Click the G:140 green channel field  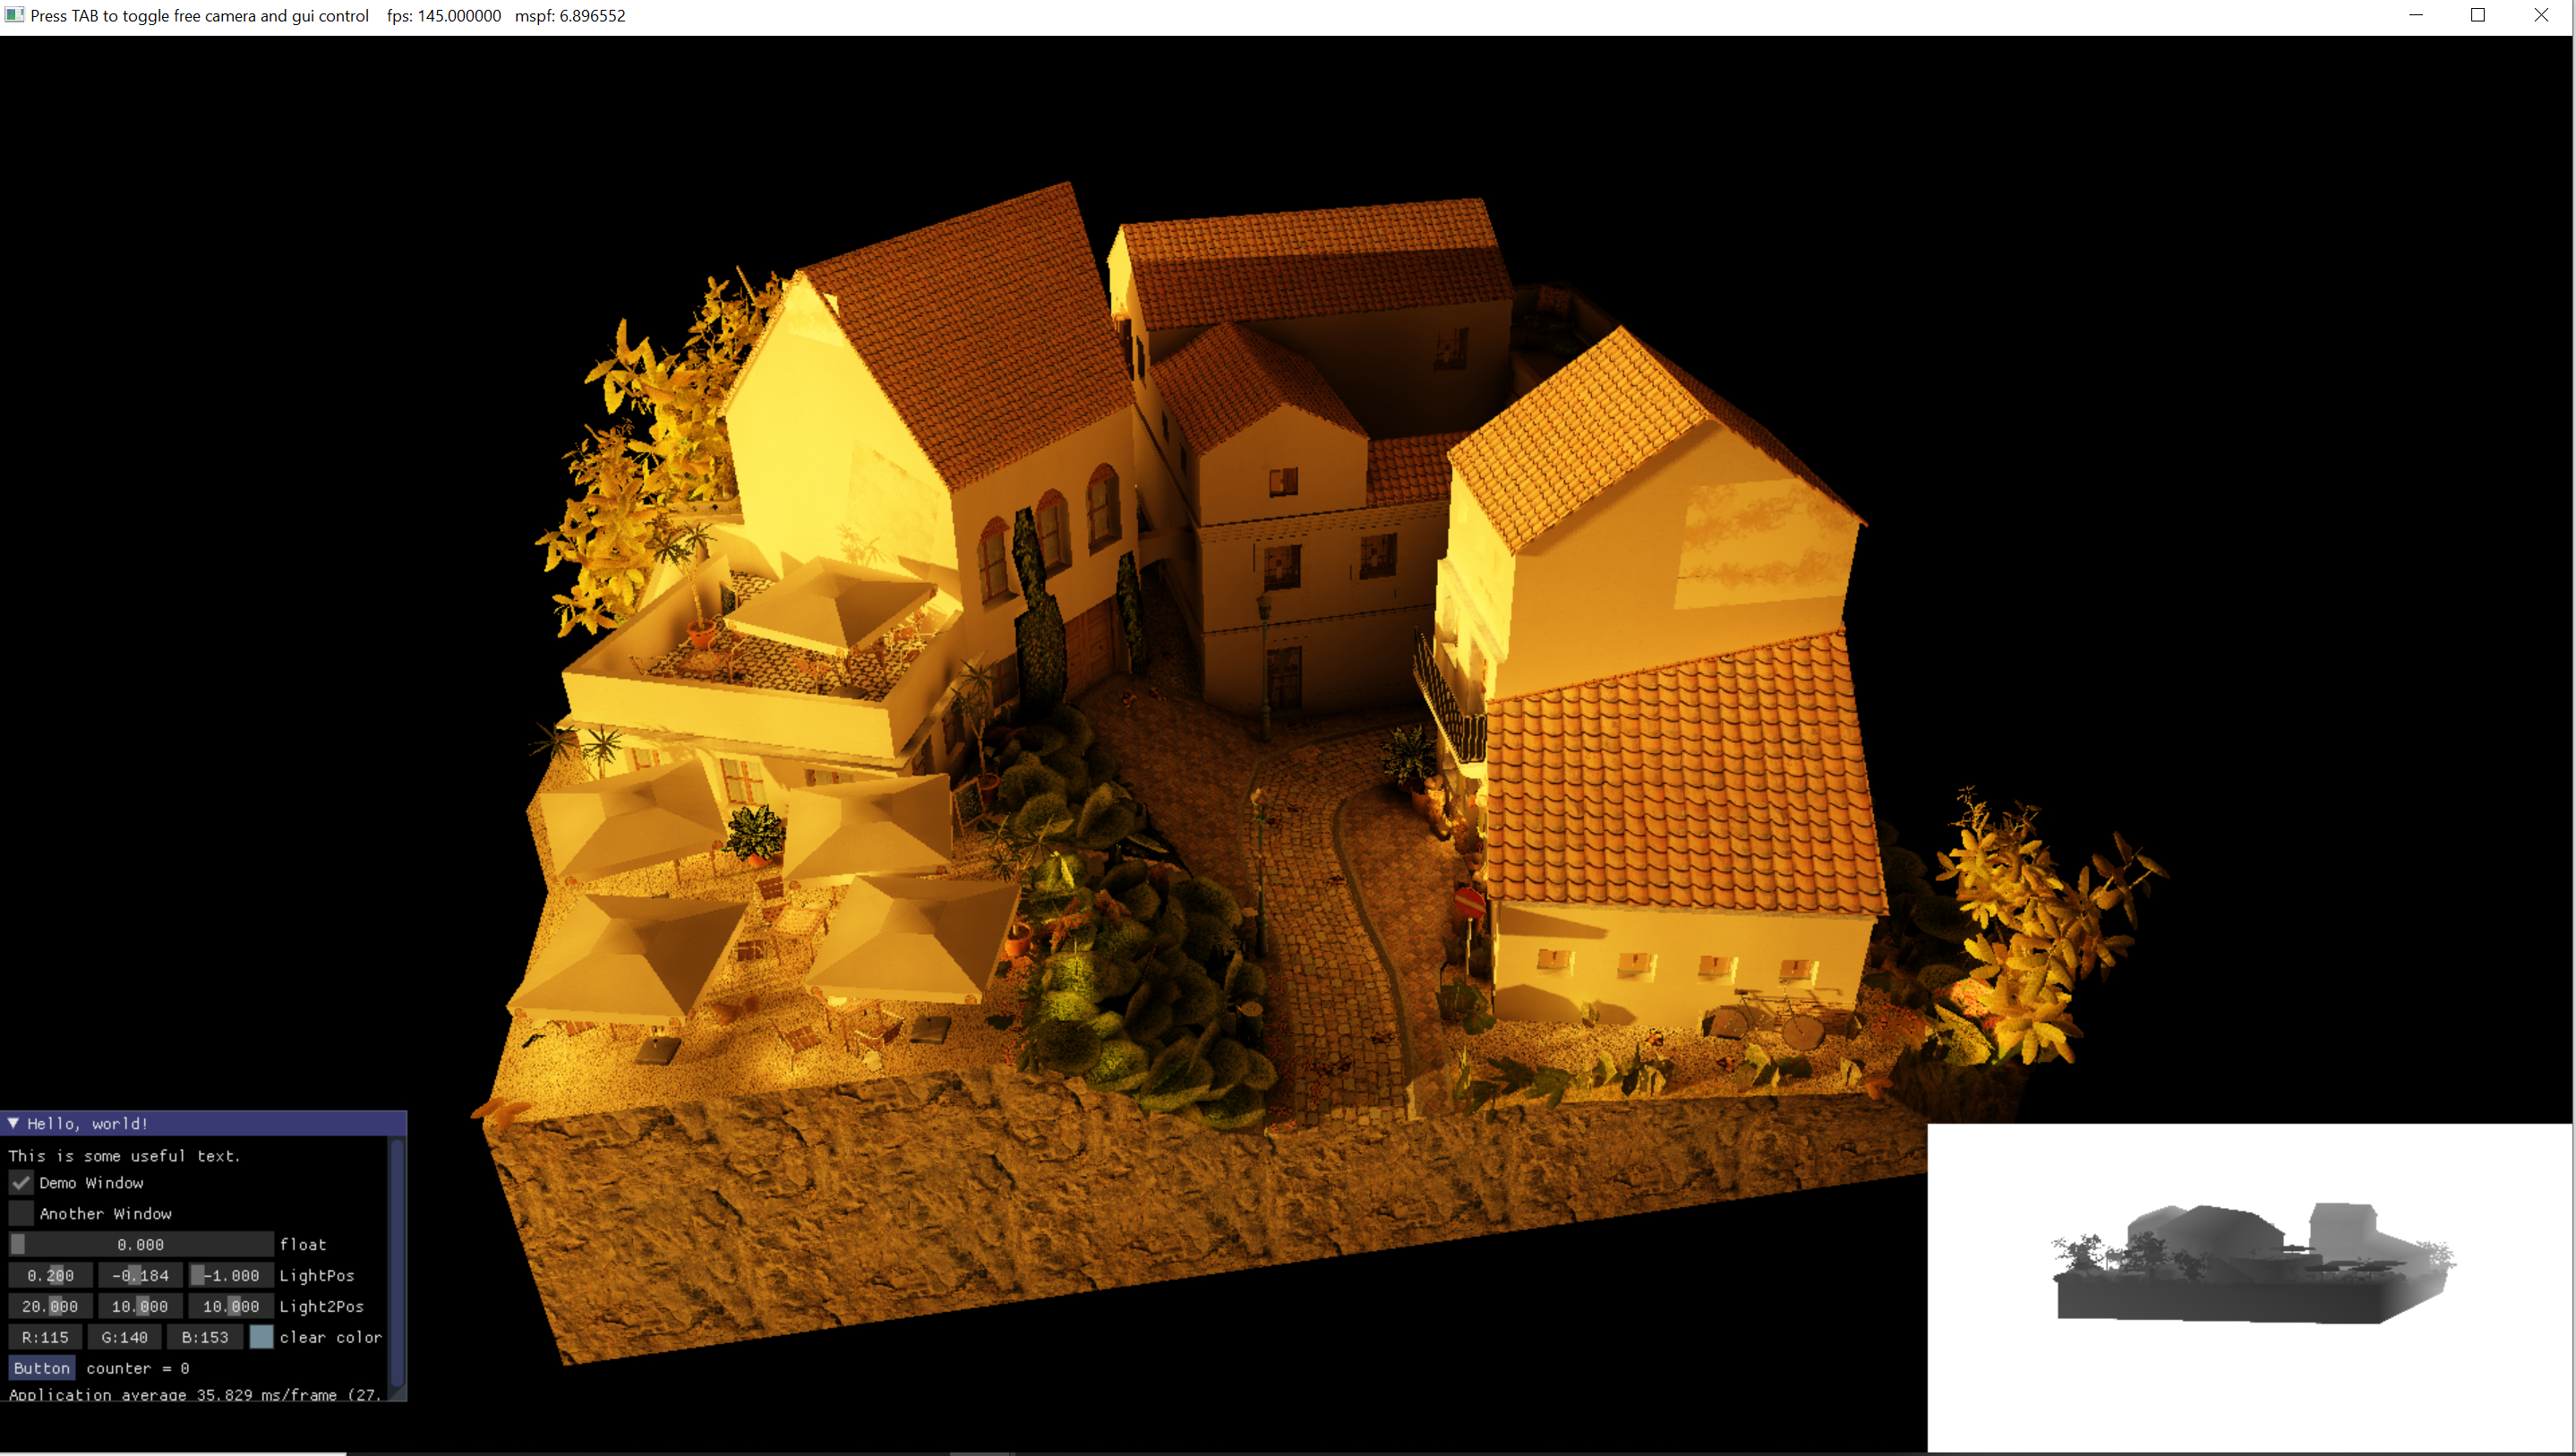[x=124, y=1337]
